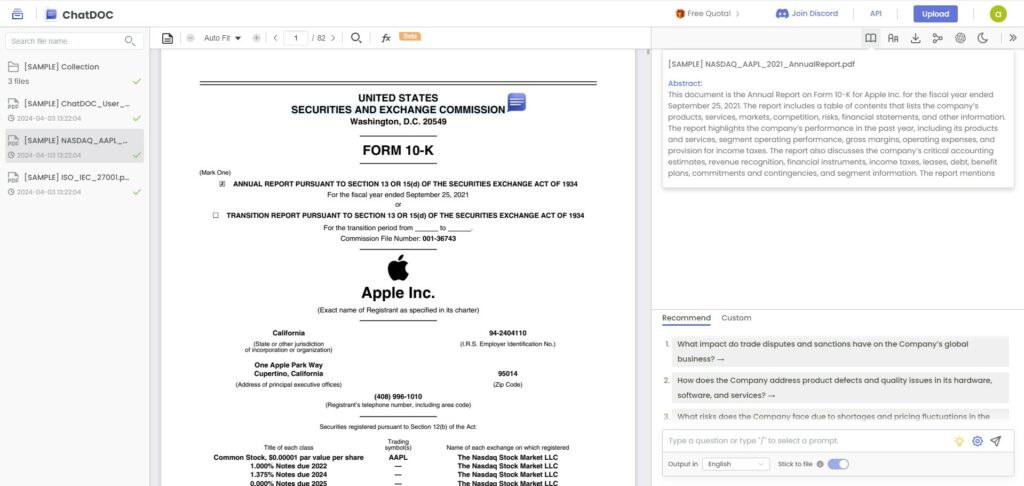Screen dimensions: 1024x486
Task: Click the Abstract label
Action: 684,83
